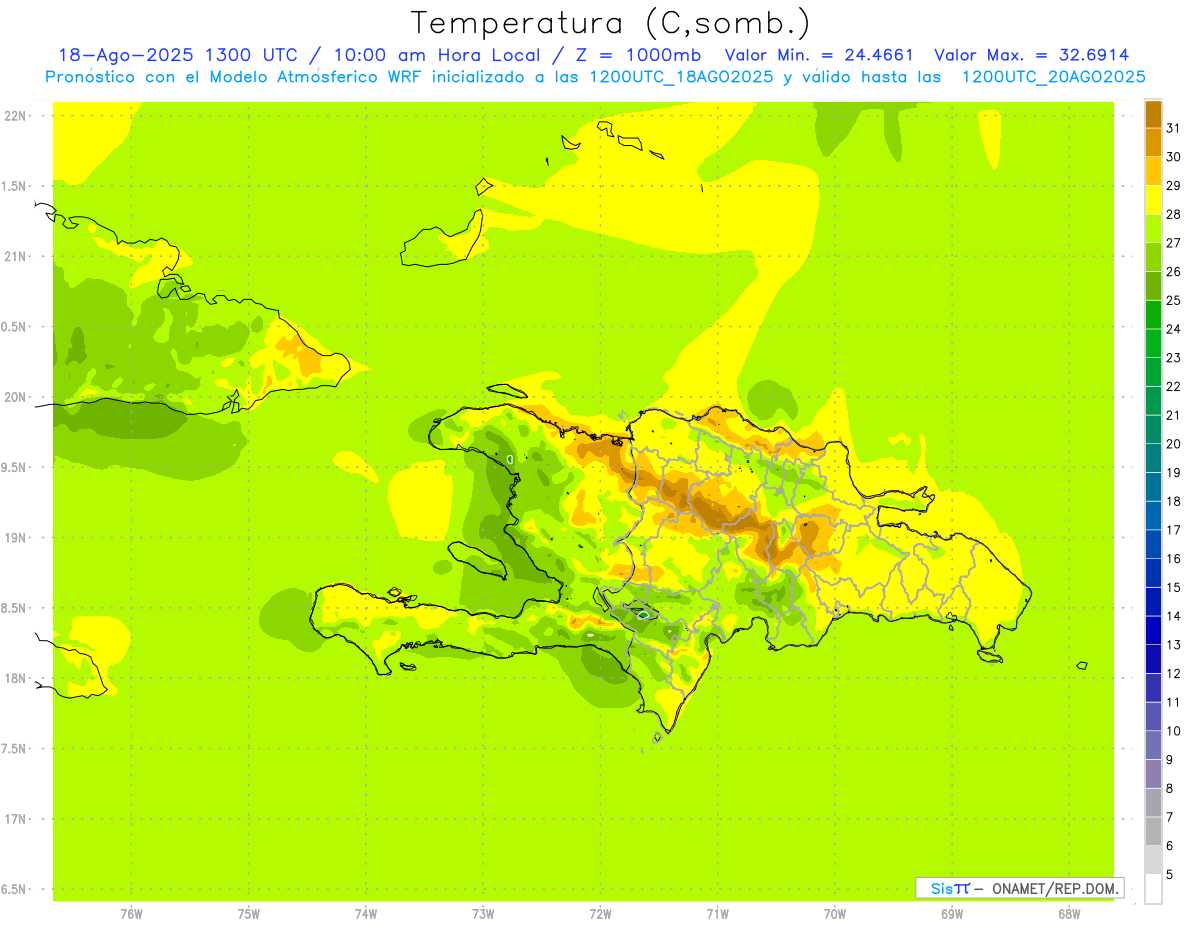Click the legend value '20'
This screenshot has height=927, width=1200.
click(x=1173, y=444)
